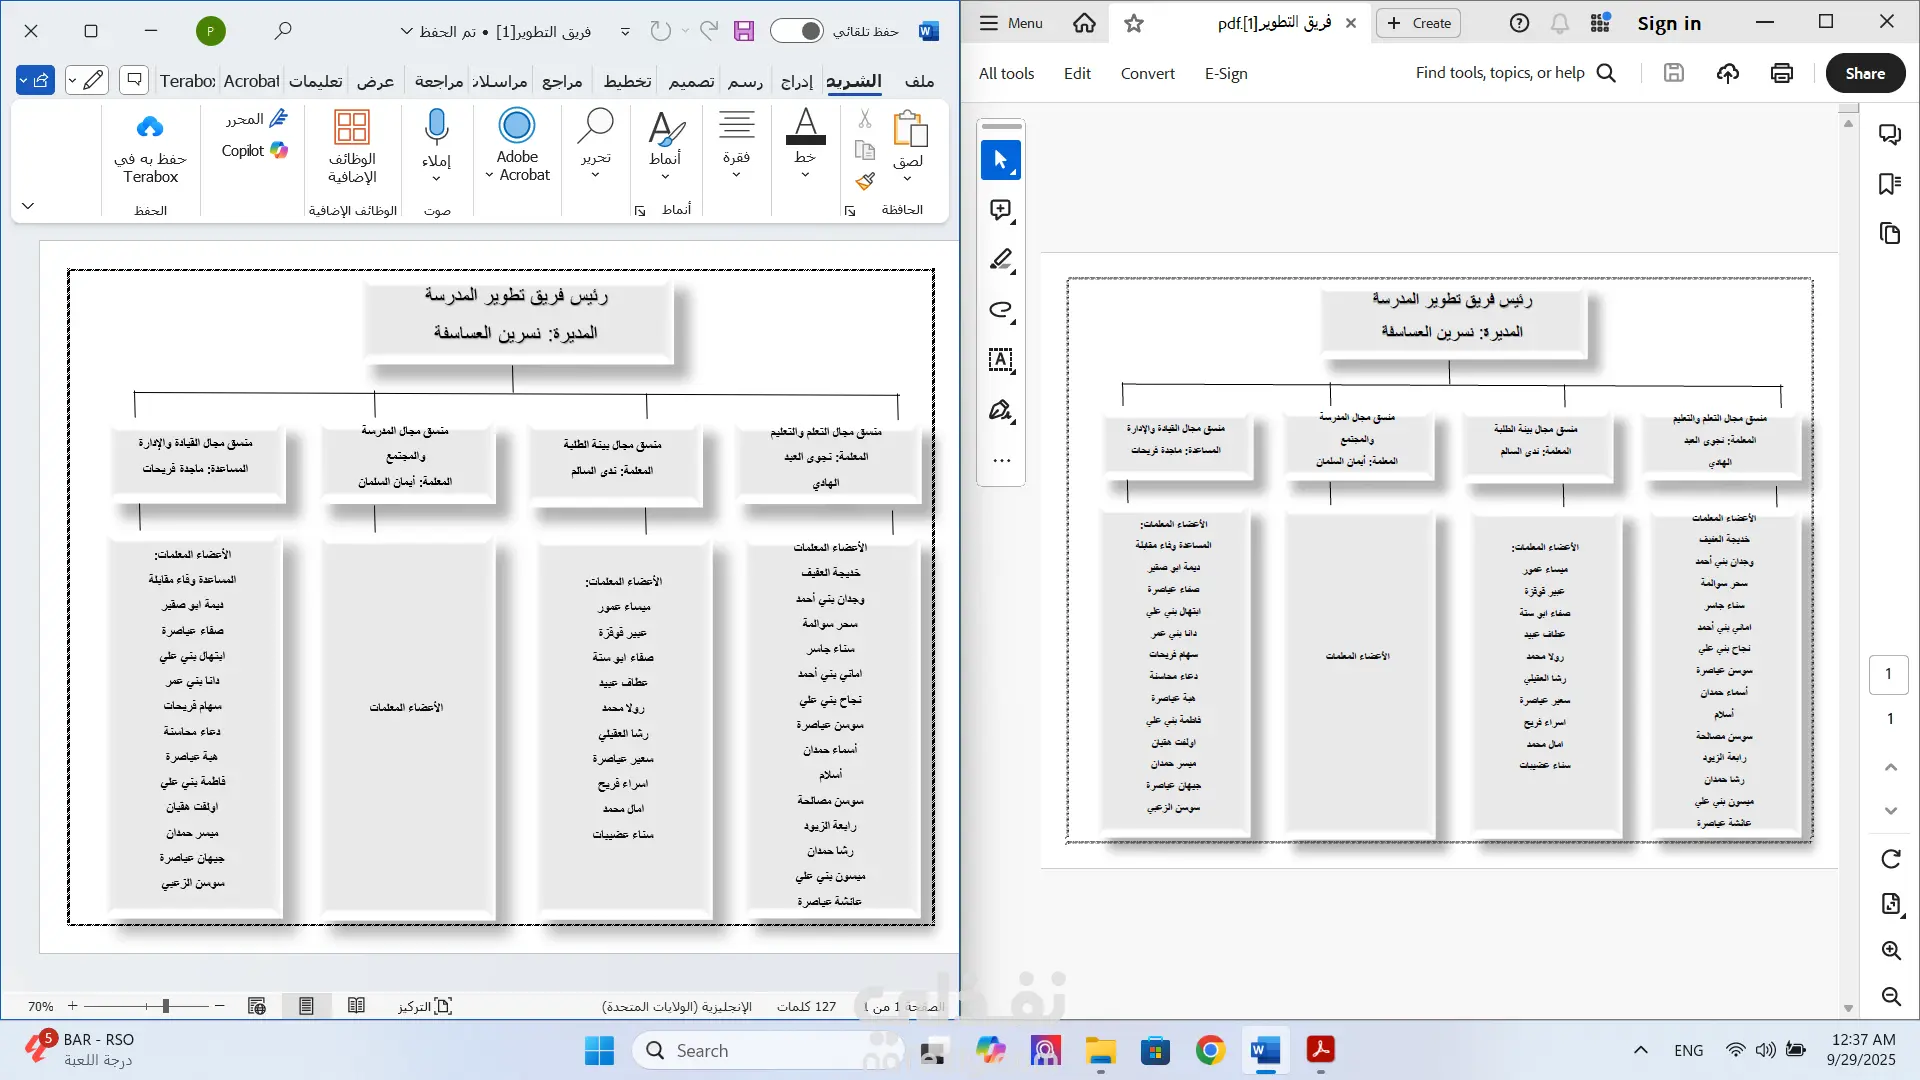Image resolution: width=1920 pixels, height=1080 pixels.
Task: Collapse the Word ribbon chevron
Action: [28, 206]
